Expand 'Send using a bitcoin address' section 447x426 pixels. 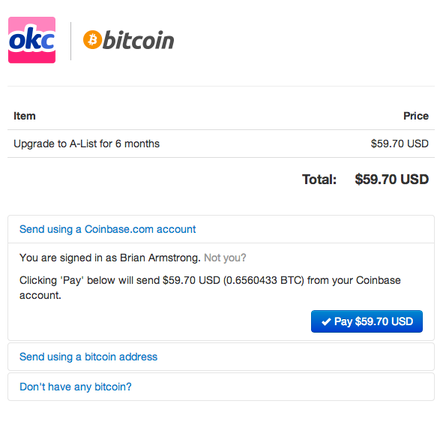[88, 357]
